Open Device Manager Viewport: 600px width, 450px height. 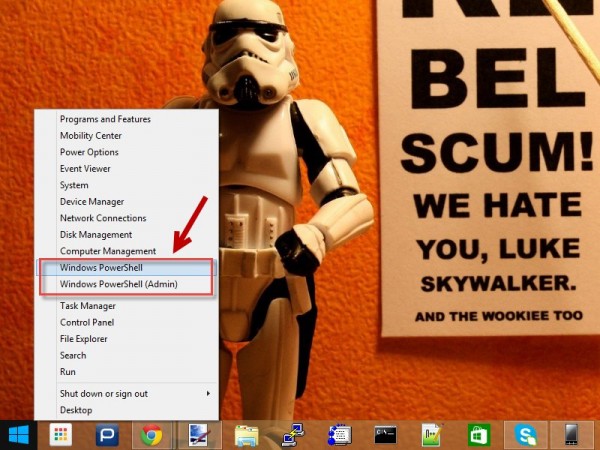tap(127, 202)
